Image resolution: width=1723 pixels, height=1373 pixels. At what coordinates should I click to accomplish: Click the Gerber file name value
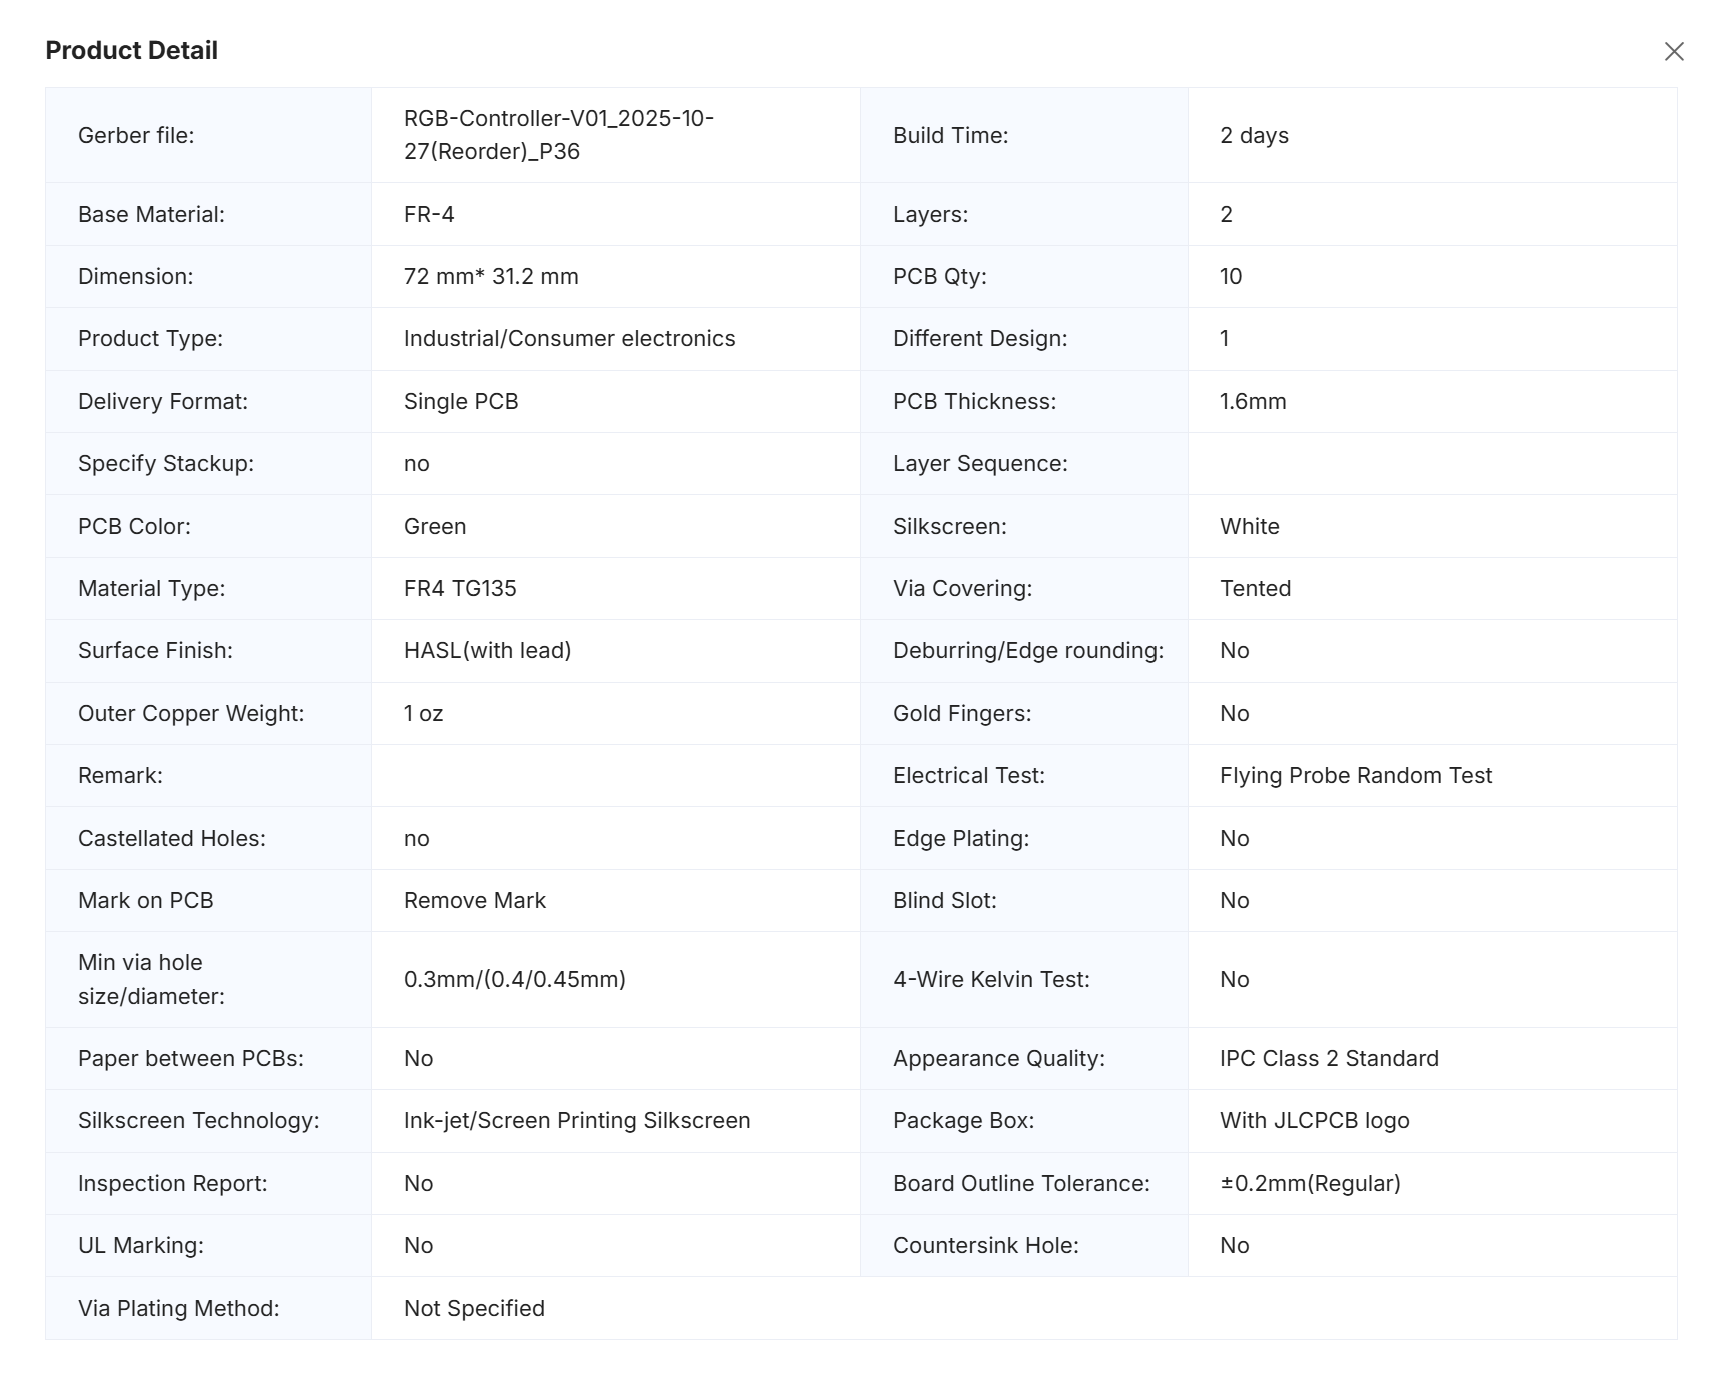558,135
